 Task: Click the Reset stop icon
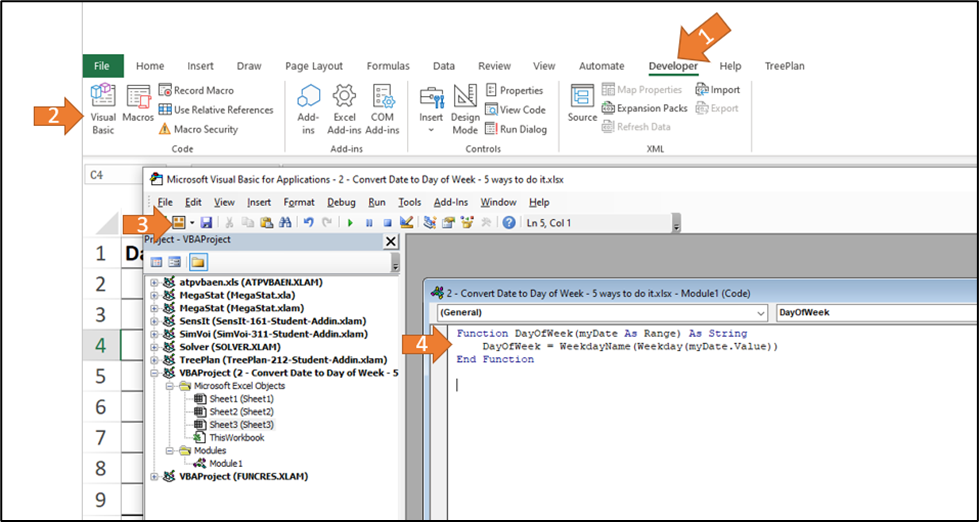coord(387,222)
